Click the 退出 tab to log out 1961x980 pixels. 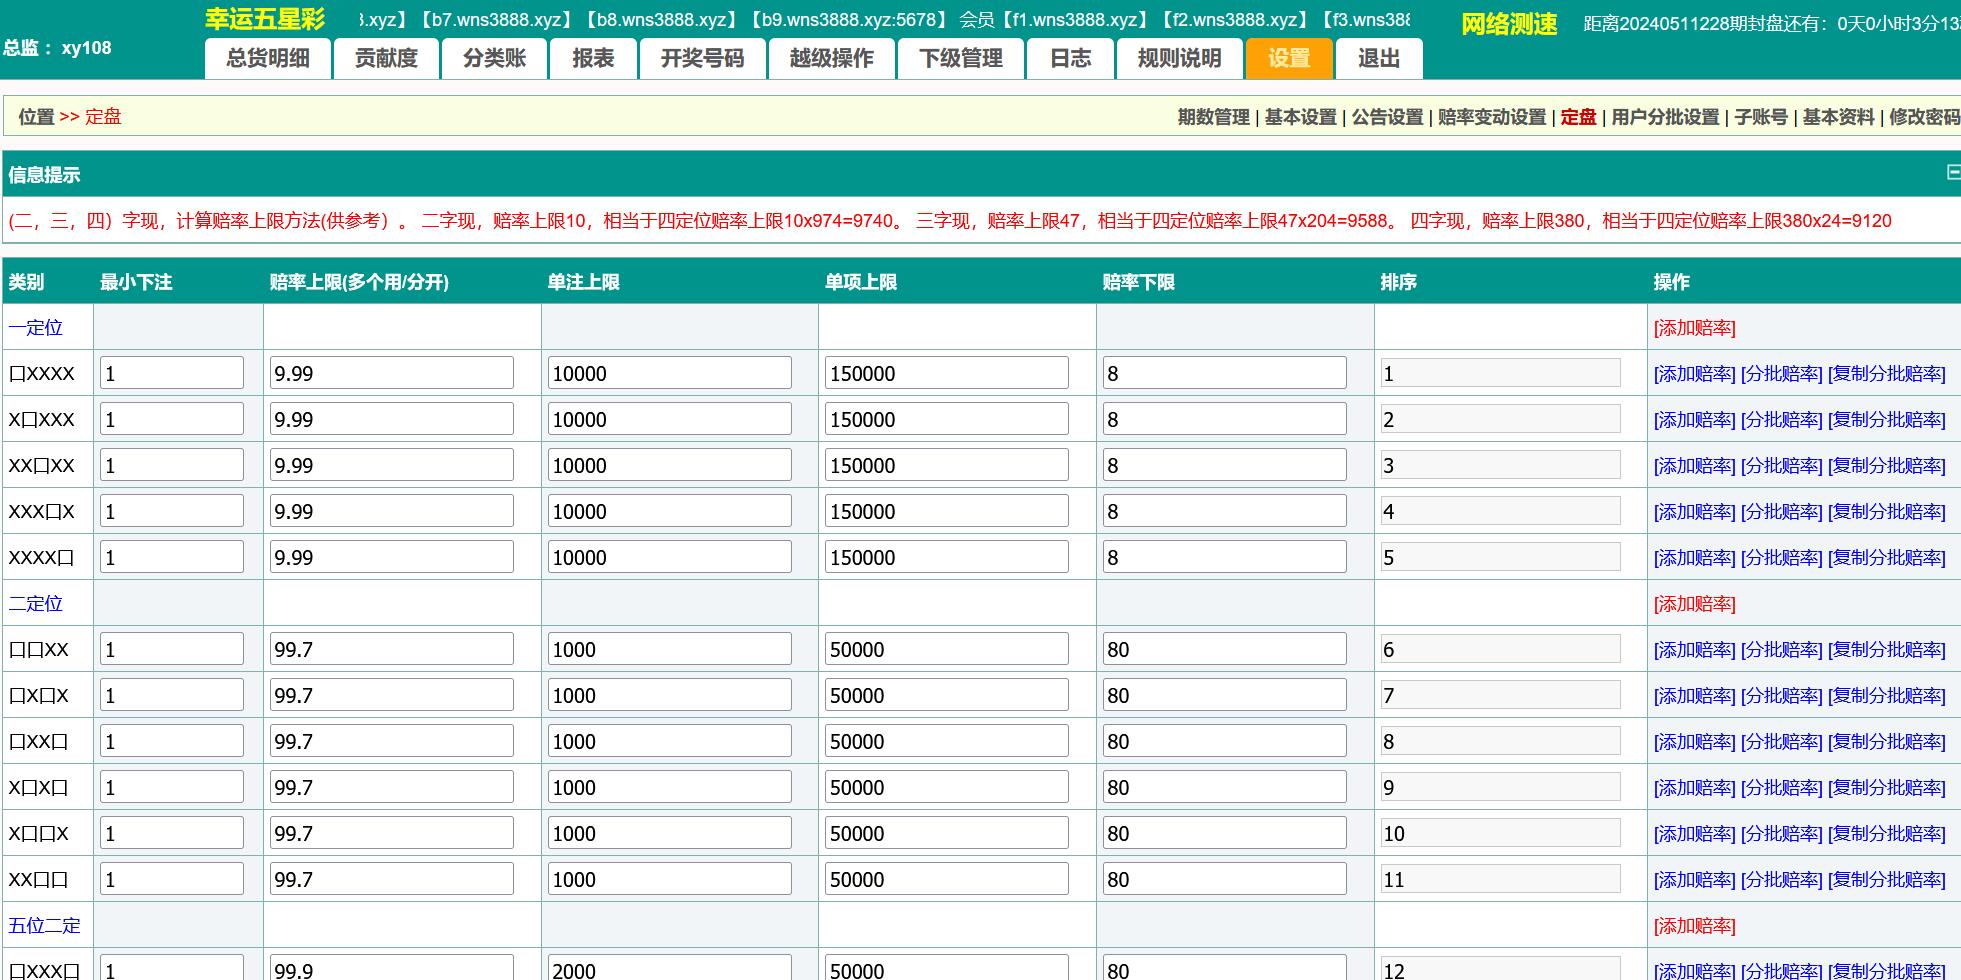pos(1378,59)
